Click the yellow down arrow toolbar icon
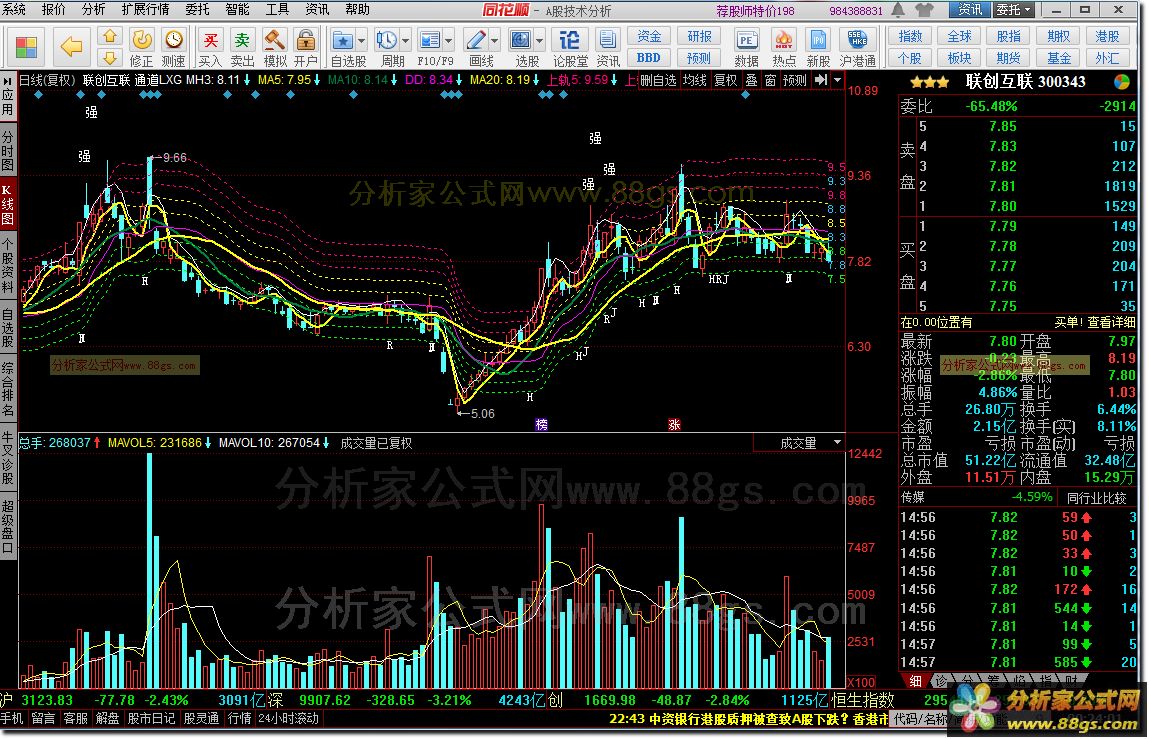 click(x=109, y=57)
